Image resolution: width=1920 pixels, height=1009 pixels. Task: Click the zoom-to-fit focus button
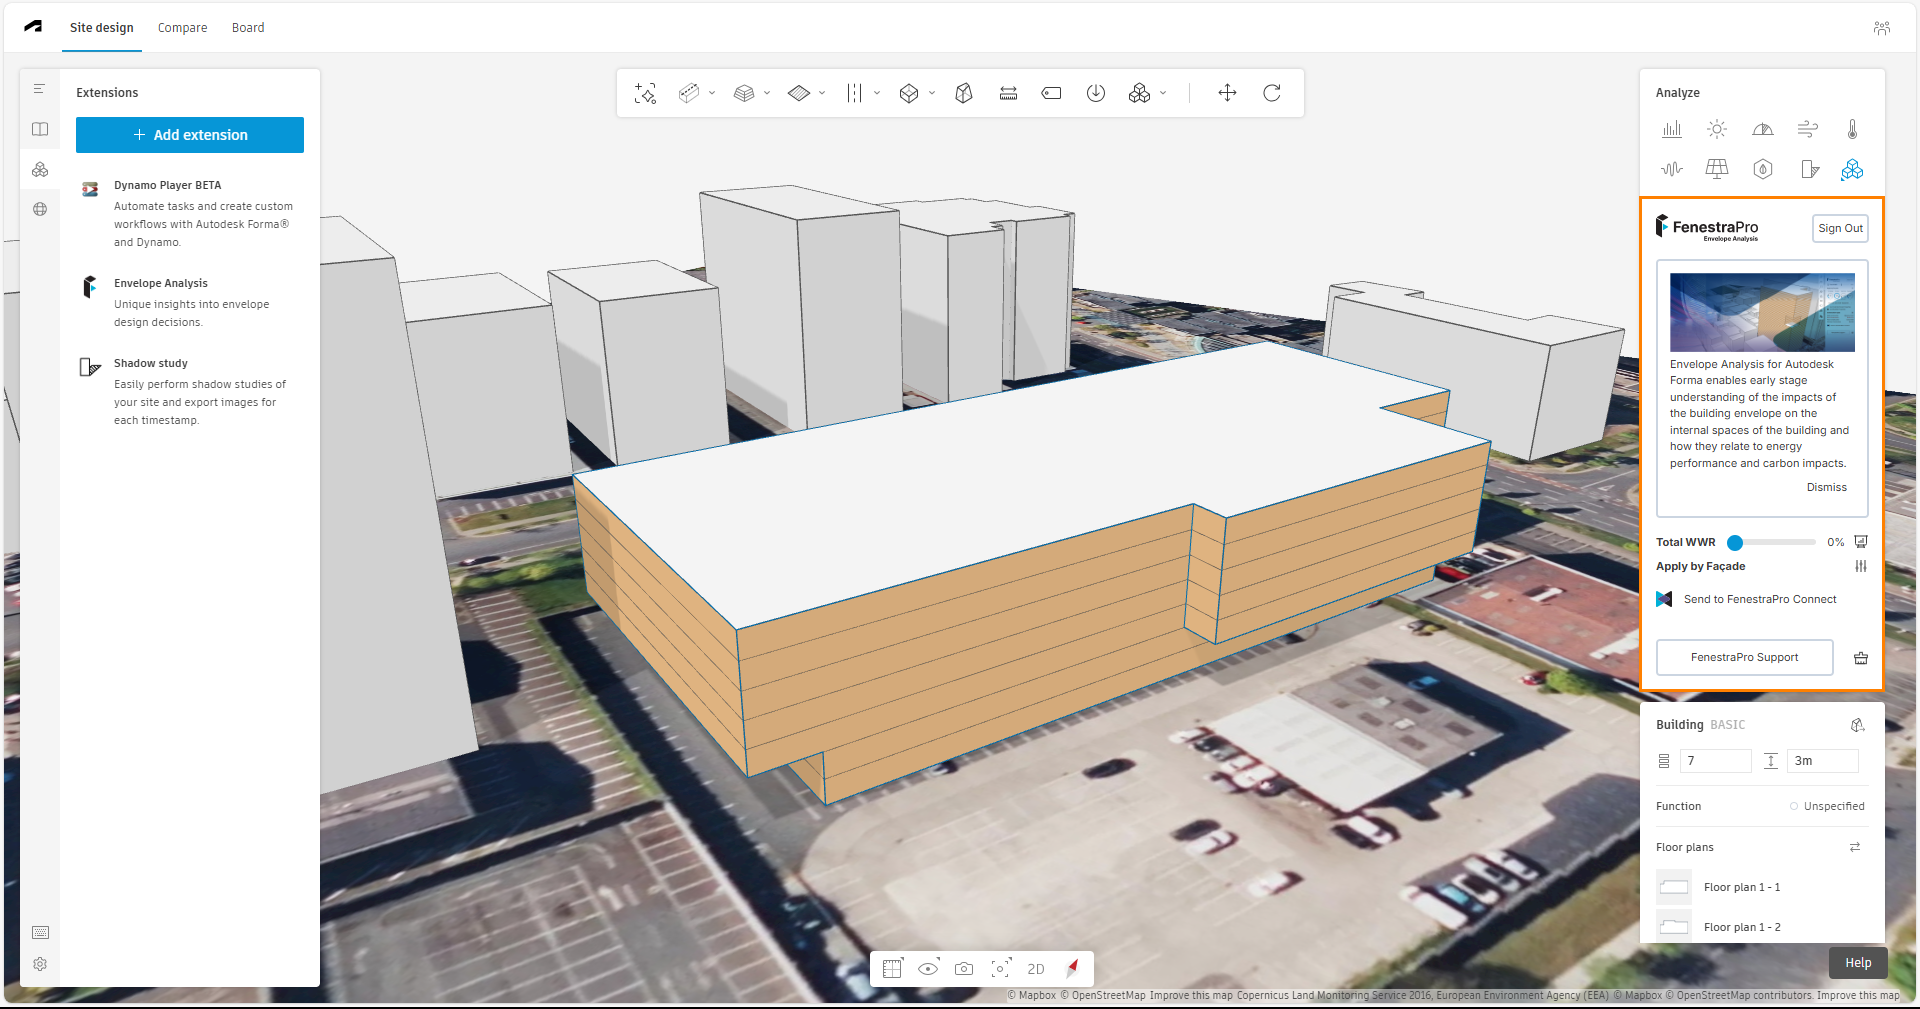(1000, 968)
